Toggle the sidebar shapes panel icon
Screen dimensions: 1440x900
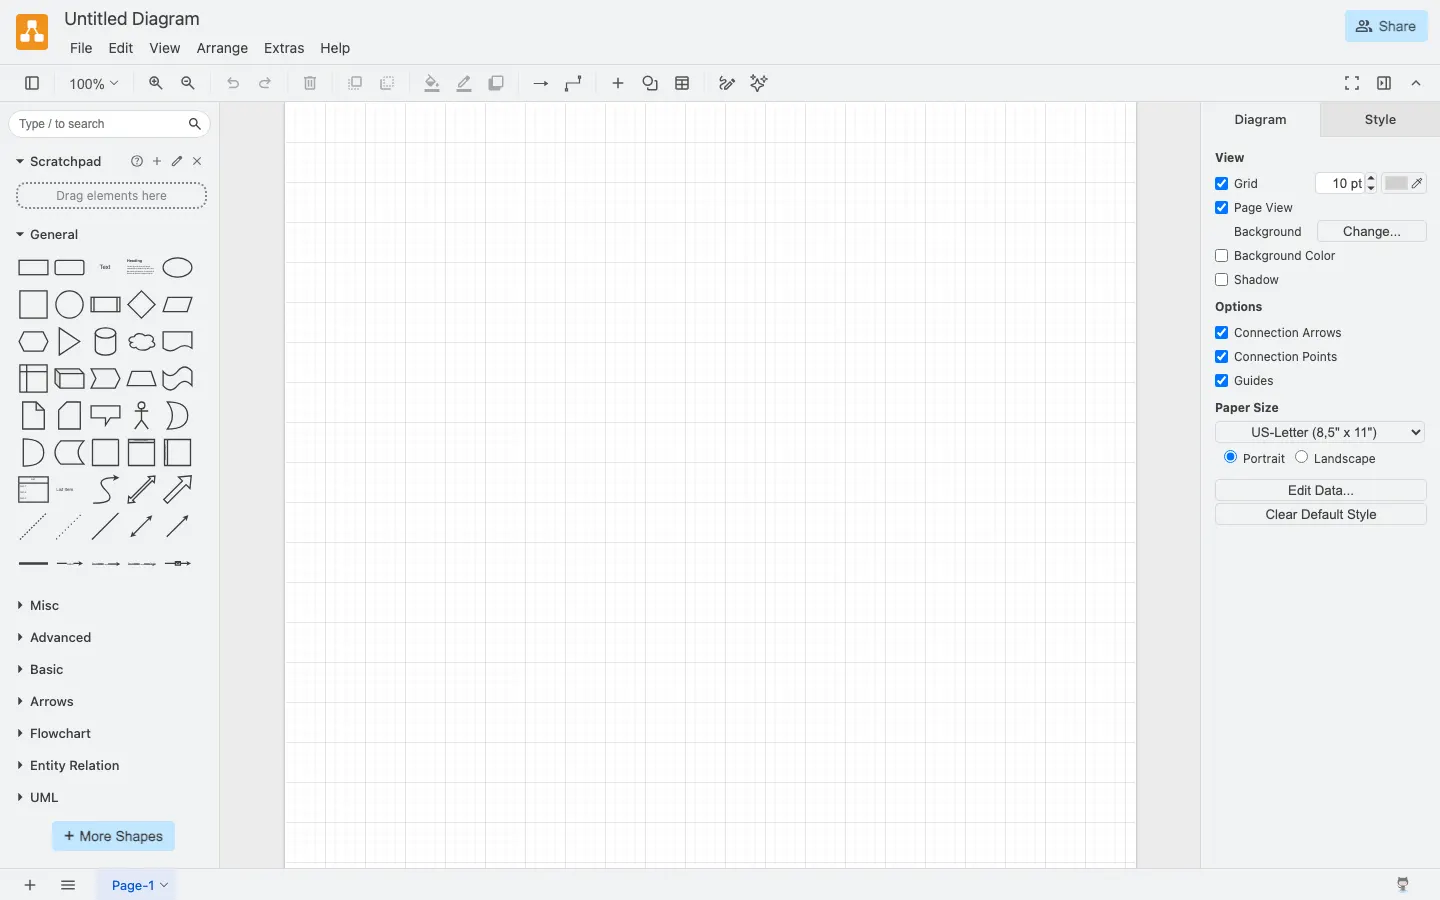tap(32, 84)
